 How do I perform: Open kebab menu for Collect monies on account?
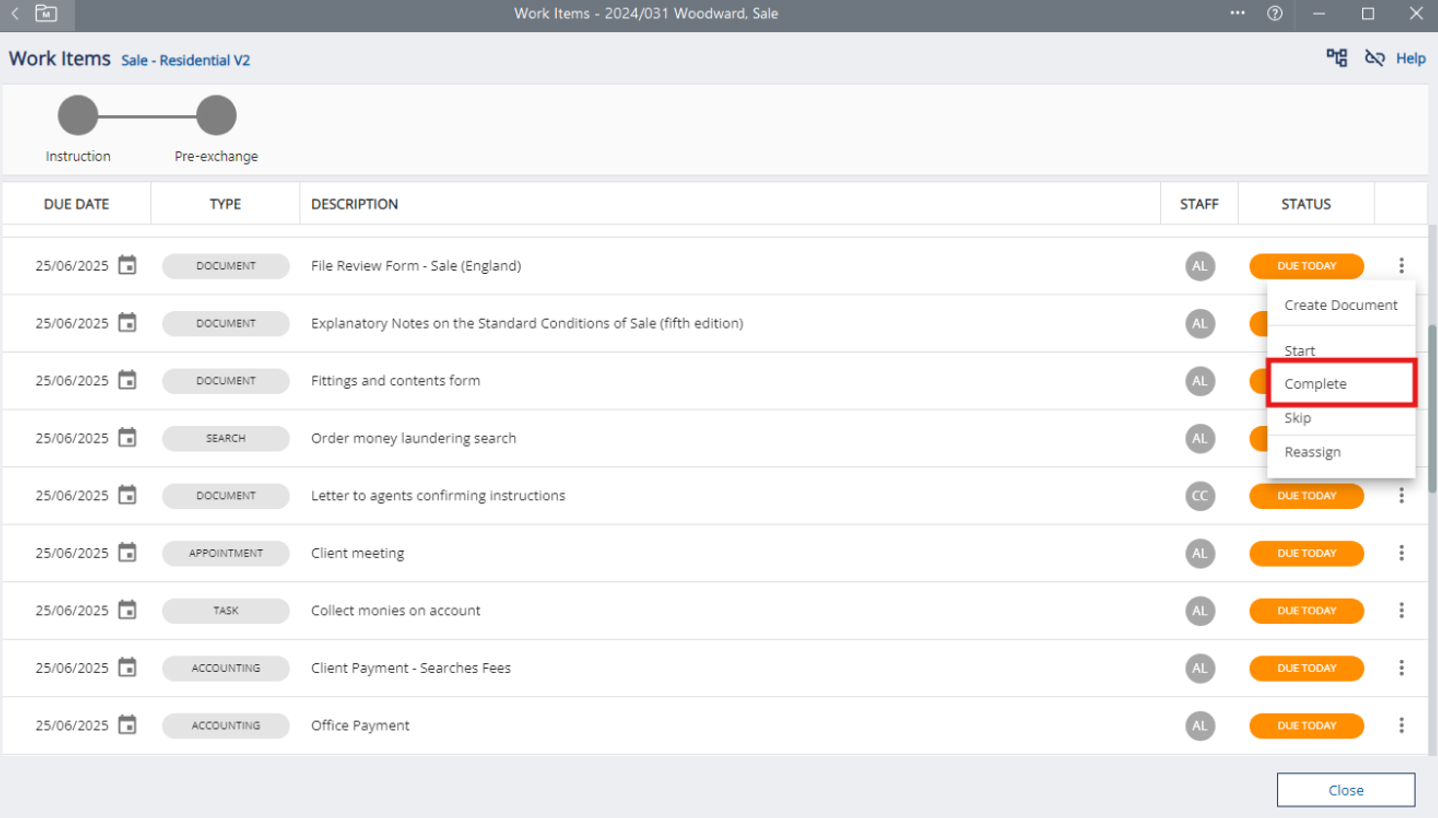[1401, 611]
